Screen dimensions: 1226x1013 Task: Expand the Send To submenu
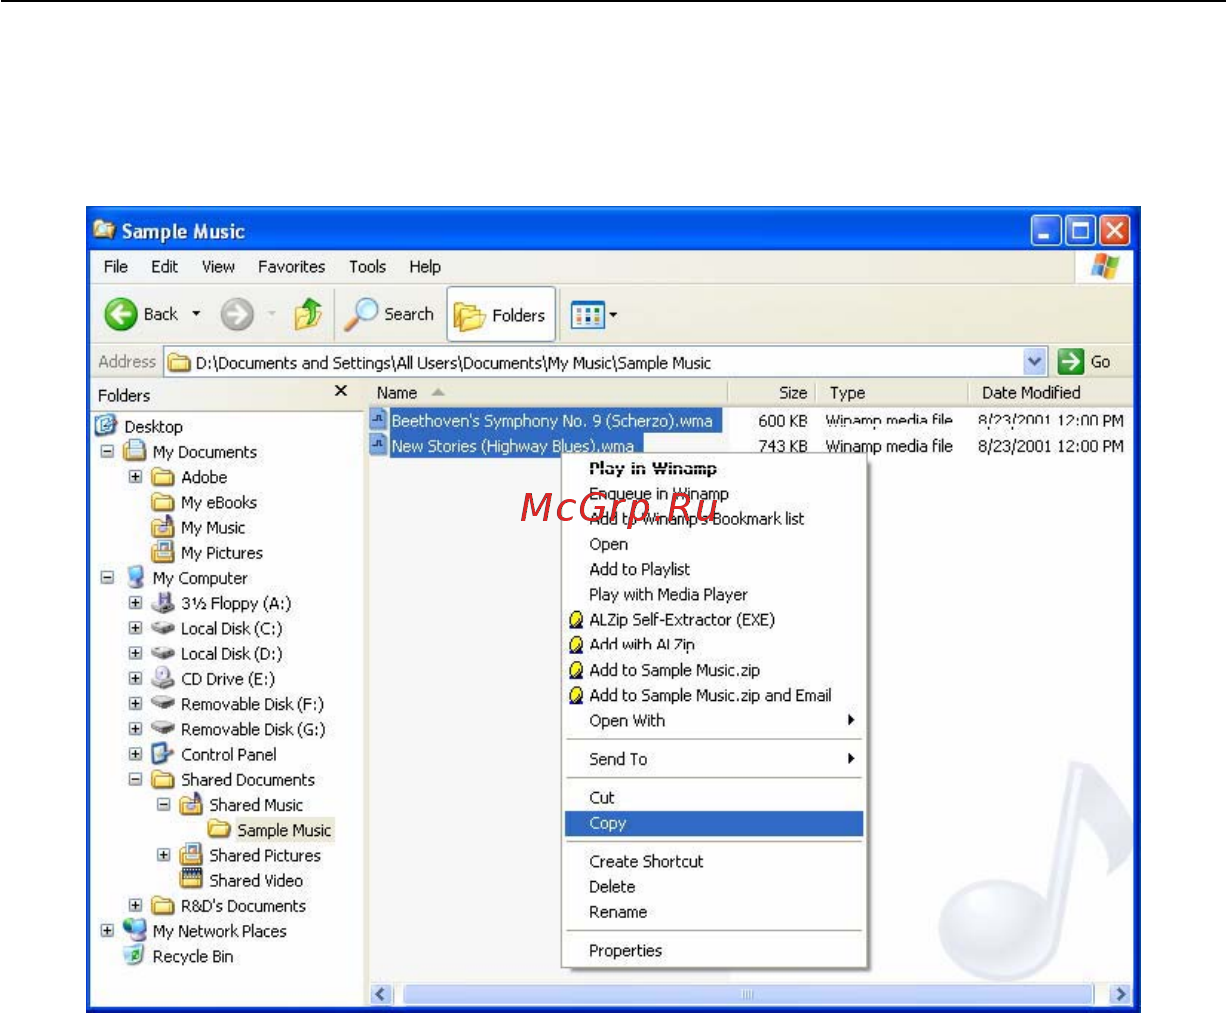point(714,759)
